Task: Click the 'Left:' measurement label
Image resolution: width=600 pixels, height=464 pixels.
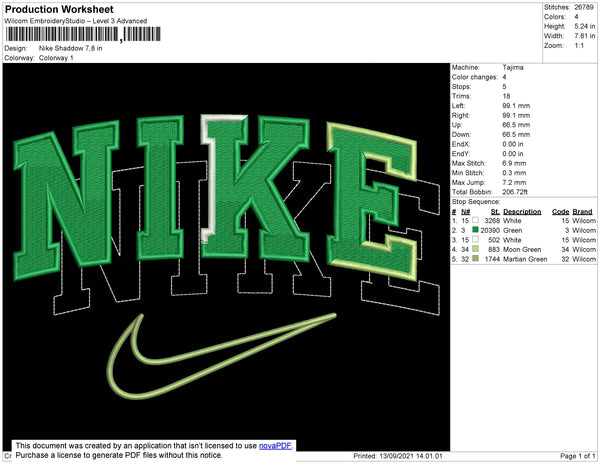Action: point(458,106)
